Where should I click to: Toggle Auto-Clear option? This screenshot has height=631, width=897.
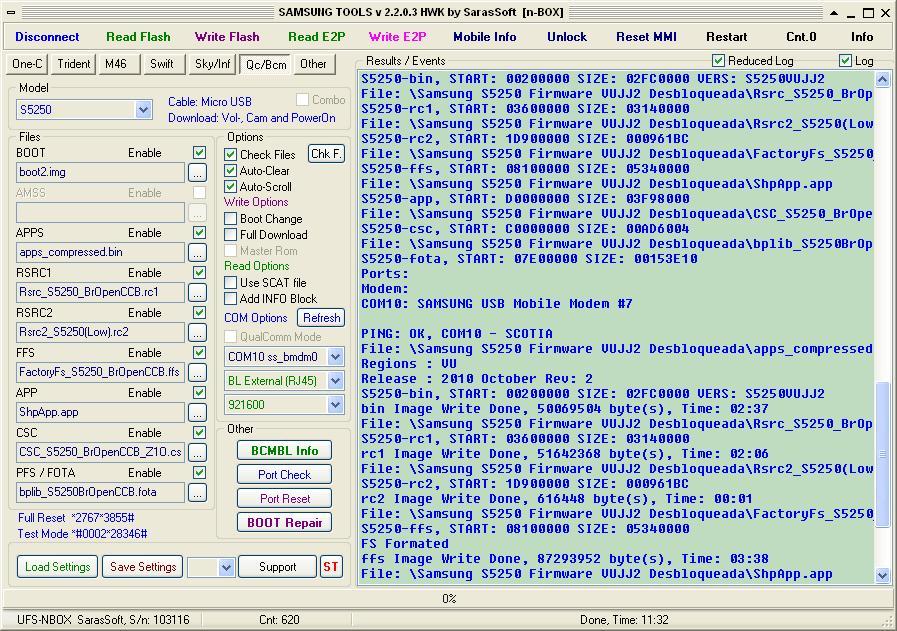point(231,170)
